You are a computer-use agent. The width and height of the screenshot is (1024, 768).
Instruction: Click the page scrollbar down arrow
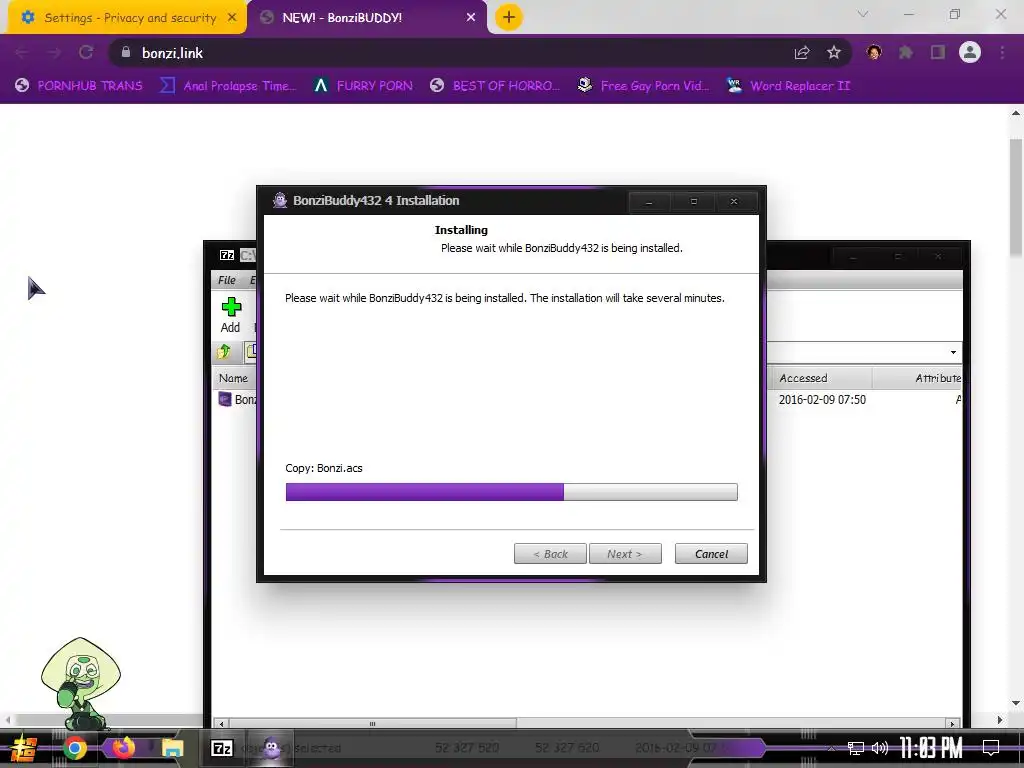coord(1016,703)
